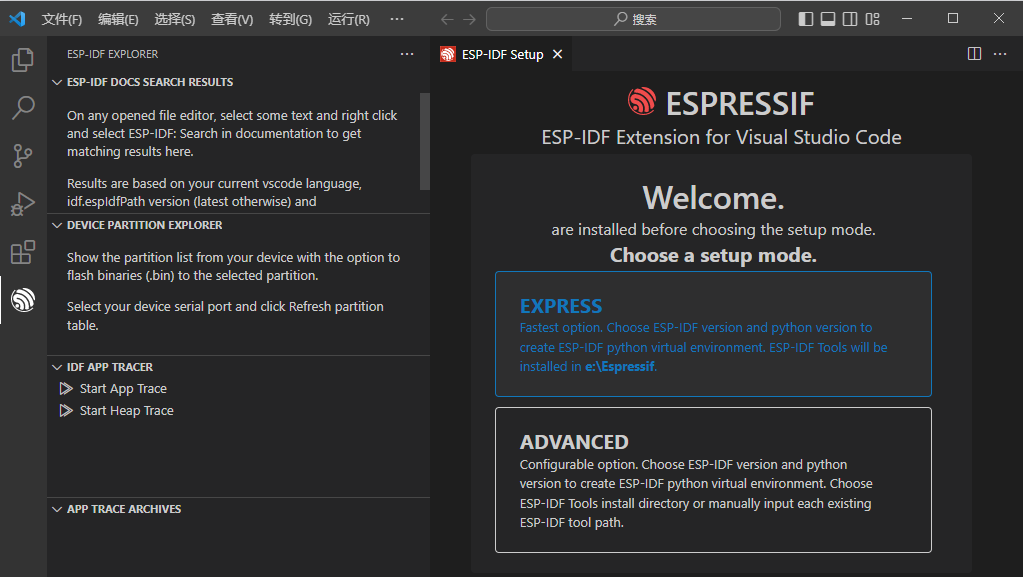
Task: Open the 转到(G) menu
Action: (290, 20)
